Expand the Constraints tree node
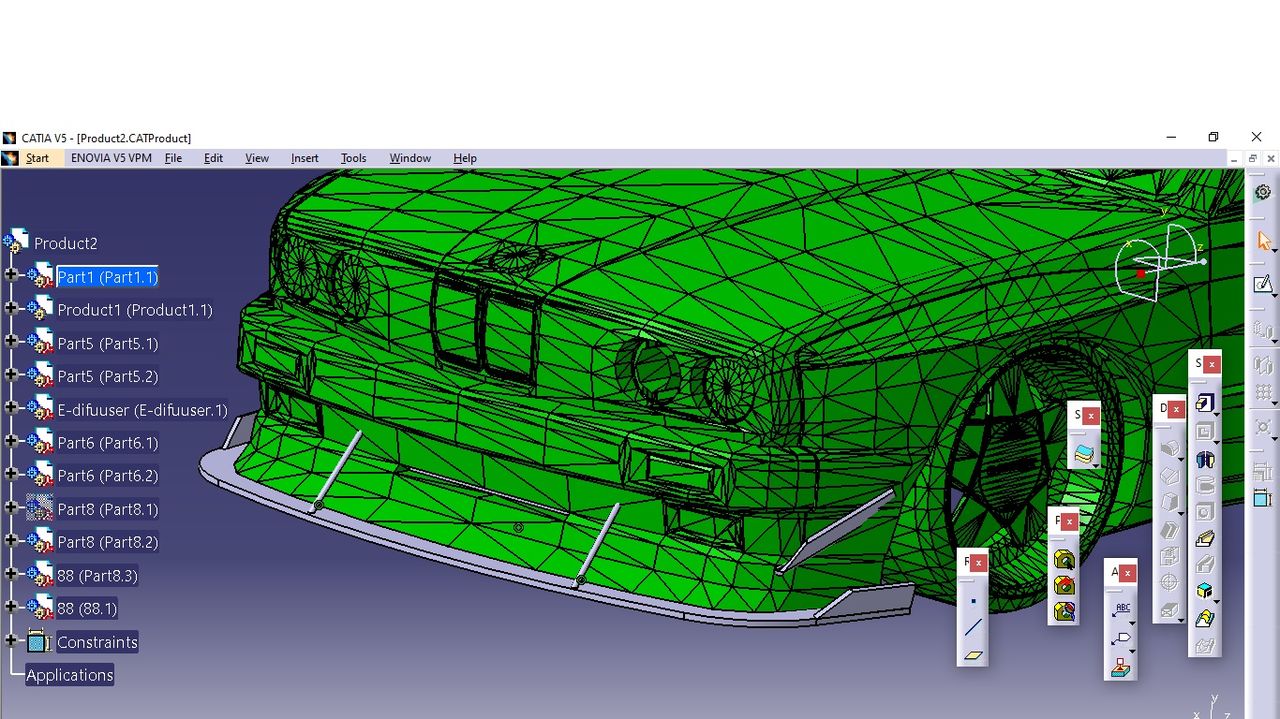 tap(11, 641)
